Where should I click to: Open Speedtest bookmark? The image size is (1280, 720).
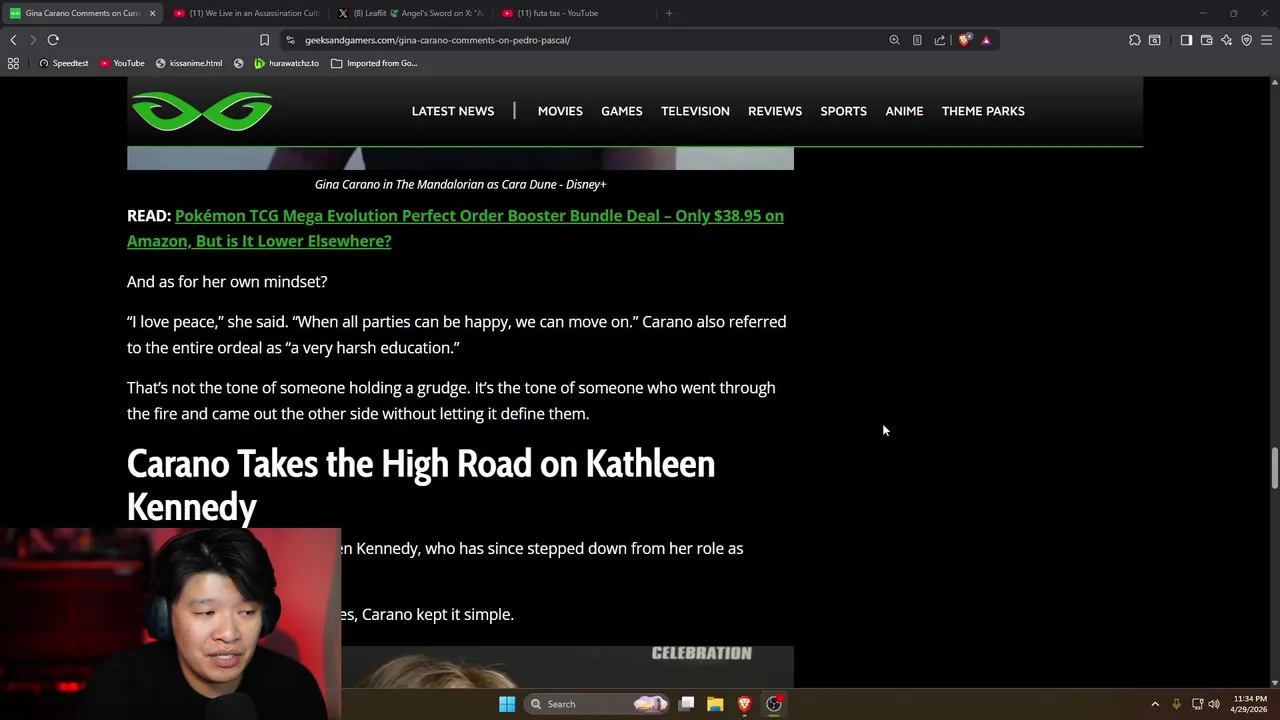click(x=64, y=63)
